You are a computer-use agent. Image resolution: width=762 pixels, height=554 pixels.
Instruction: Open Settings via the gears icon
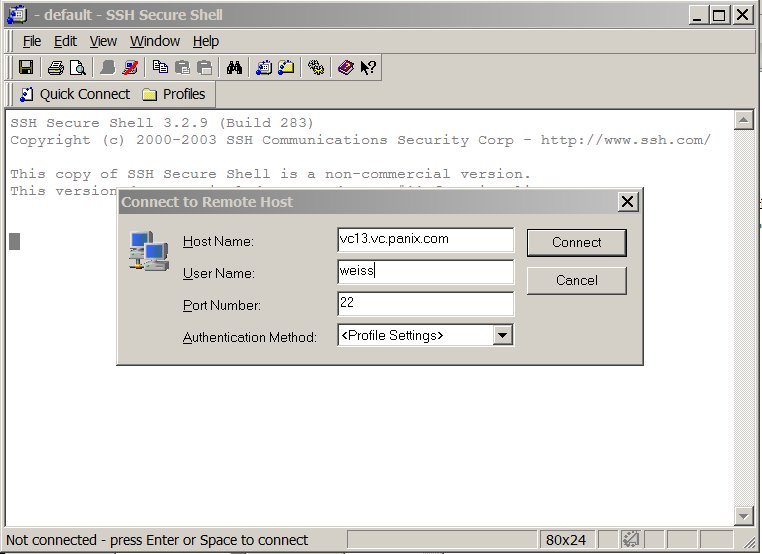click(x=316, y=68)
